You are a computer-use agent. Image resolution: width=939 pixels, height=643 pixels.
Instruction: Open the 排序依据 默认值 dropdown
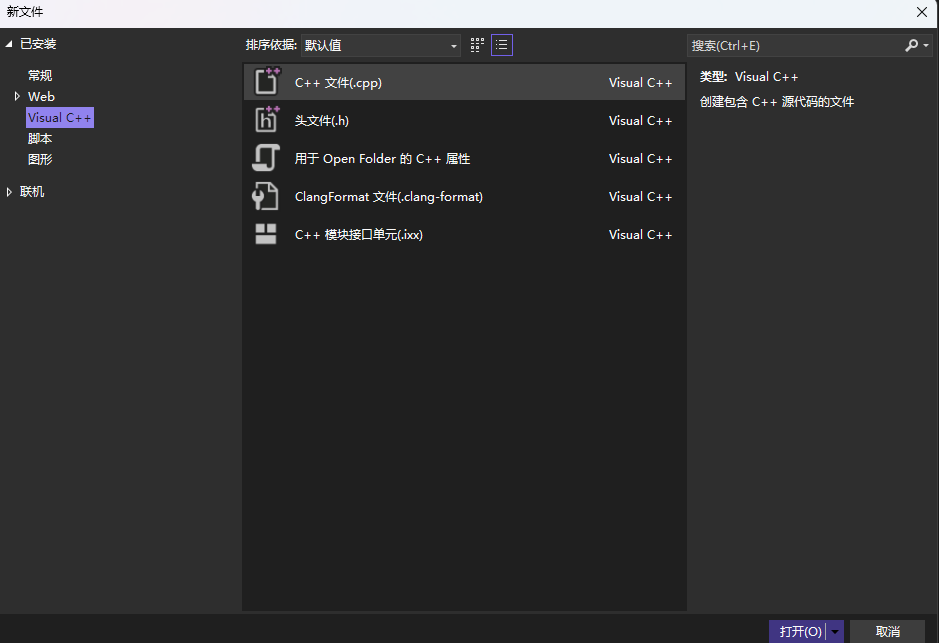point(381,46)
